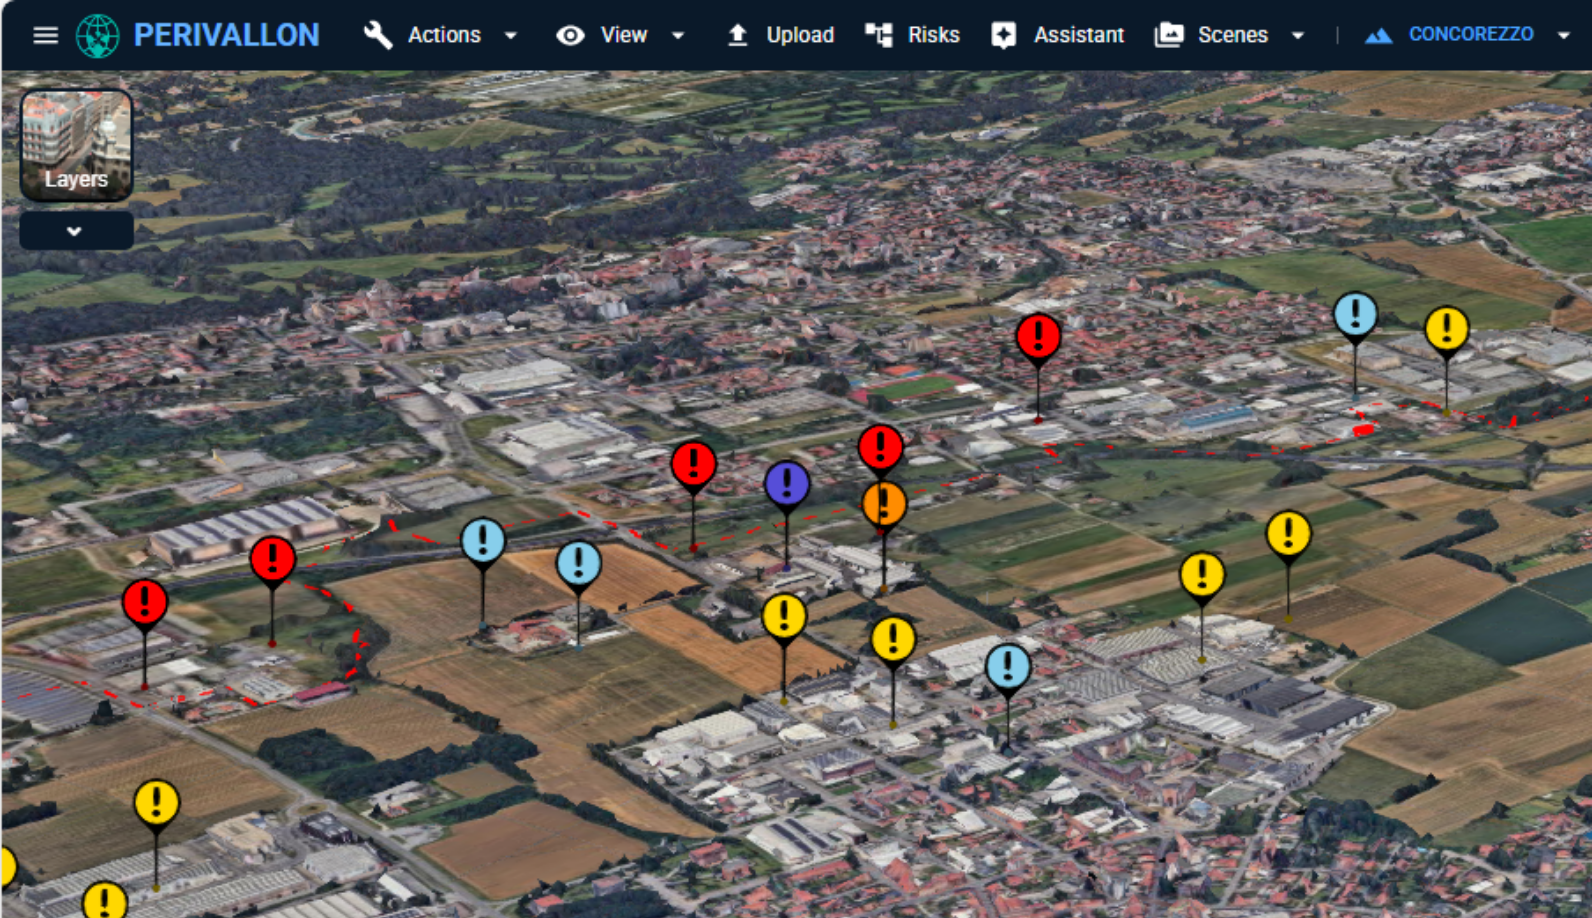Open the Assistant tool
Screen dimensions: 1592x918
[x=1058, y=35]
